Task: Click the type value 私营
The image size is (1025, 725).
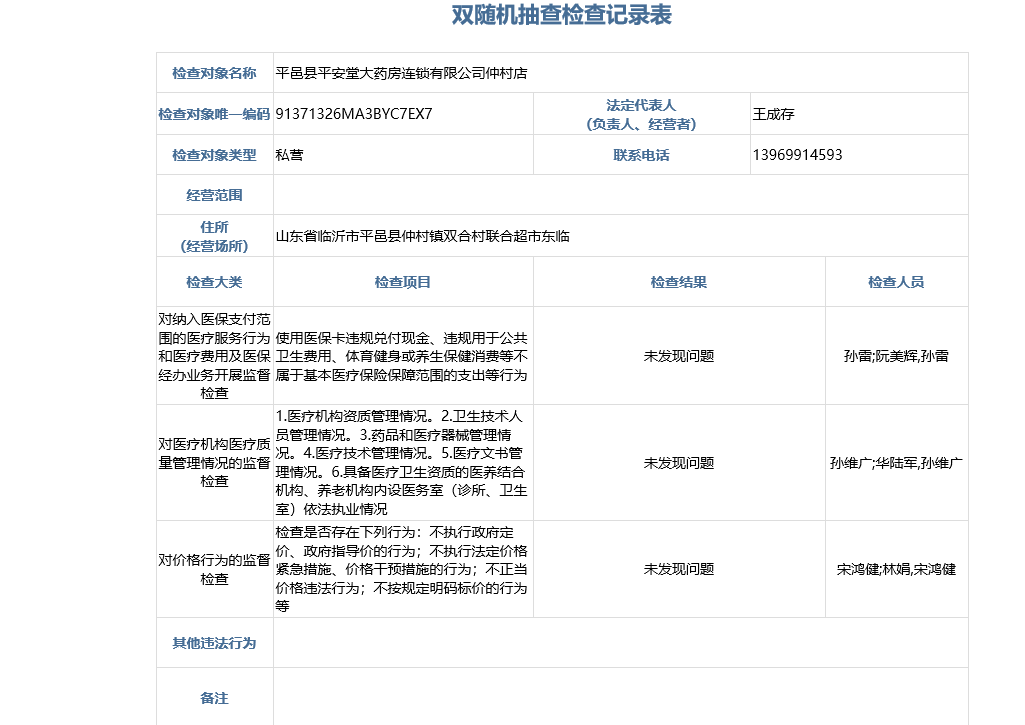Action: click(x=290, y=155)
